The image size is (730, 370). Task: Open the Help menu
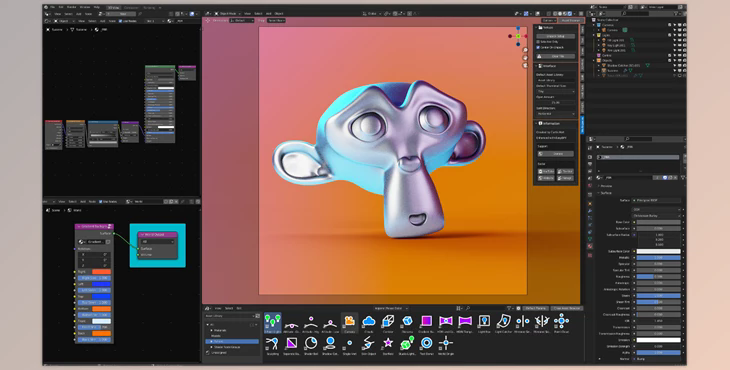pyautogui.click(x=97, y=7)
